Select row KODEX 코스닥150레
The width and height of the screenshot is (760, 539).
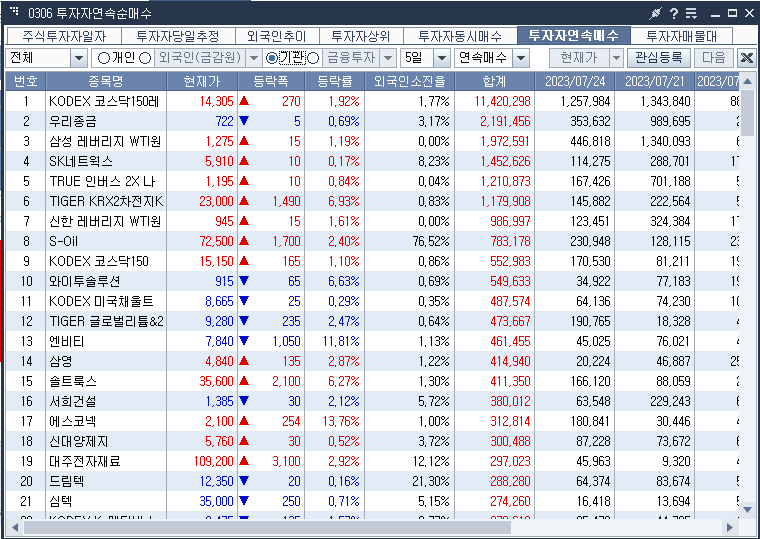tap(372, 101)
